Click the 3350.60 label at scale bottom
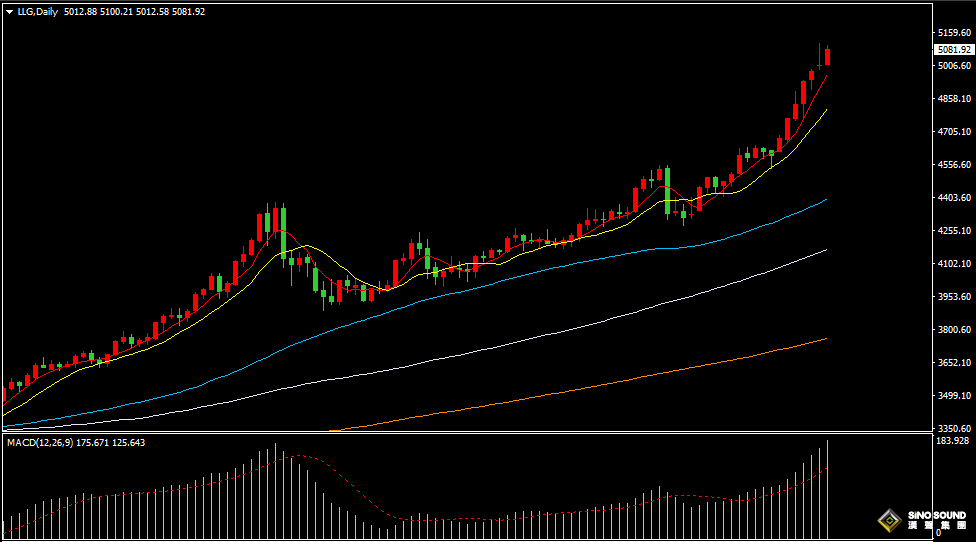This screenshot has height=542, width=976. pos(952,428)
